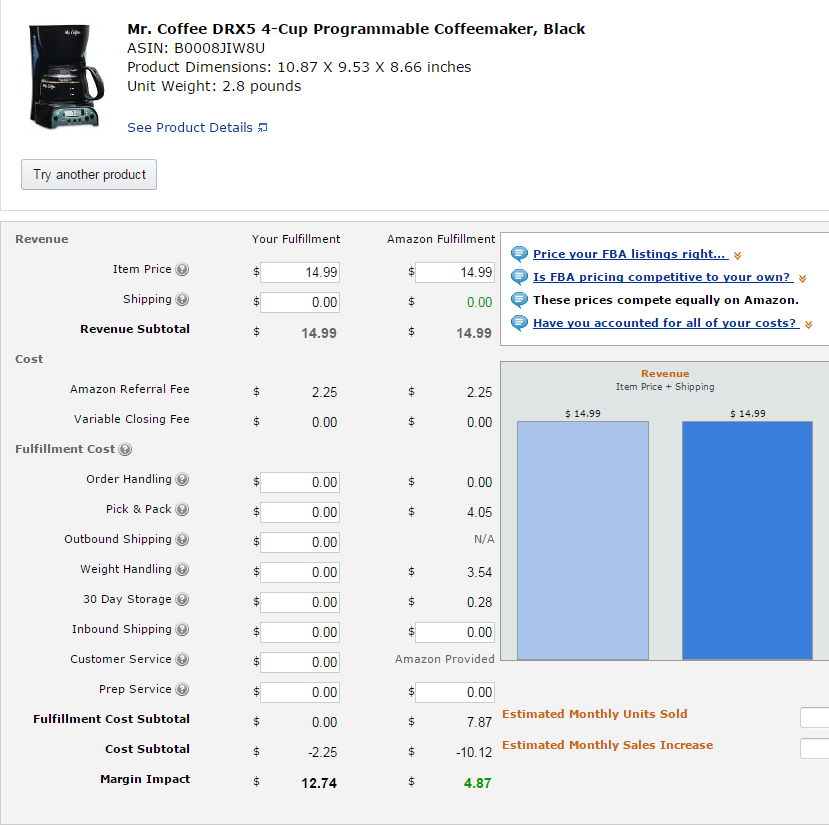Focus Estimated Monthly Units Sold field
Viewport: 829px width, 825px height.
point(815,718)
